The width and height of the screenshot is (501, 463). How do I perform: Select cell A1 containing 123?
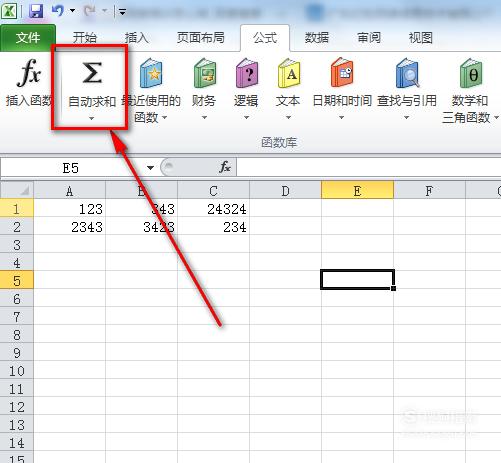(69, 209)
